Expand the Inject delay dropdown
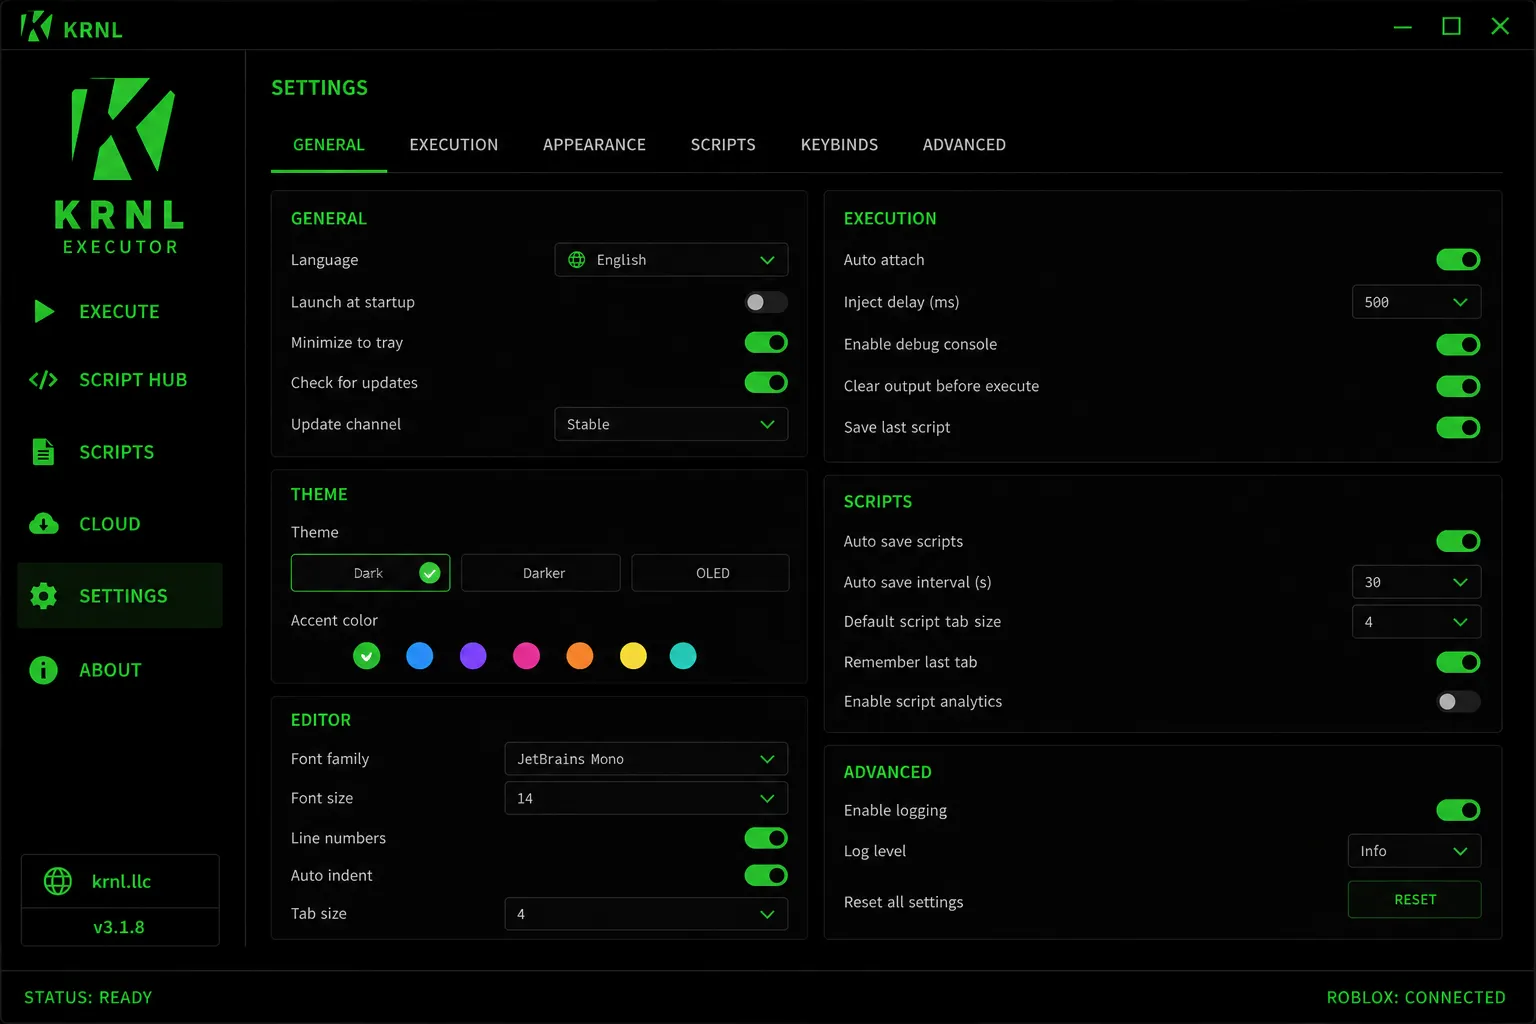The width and height of the screenshot is (1536, 1024). click(1416, 302)
